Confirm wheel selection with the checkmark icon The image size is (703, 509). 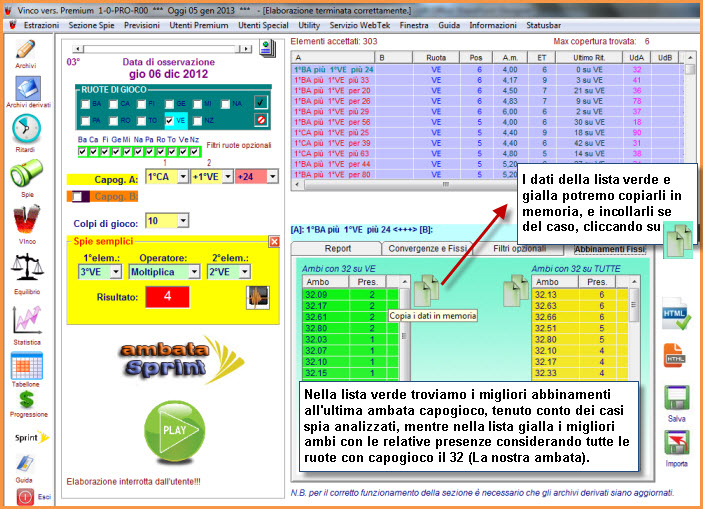(260, 103)
